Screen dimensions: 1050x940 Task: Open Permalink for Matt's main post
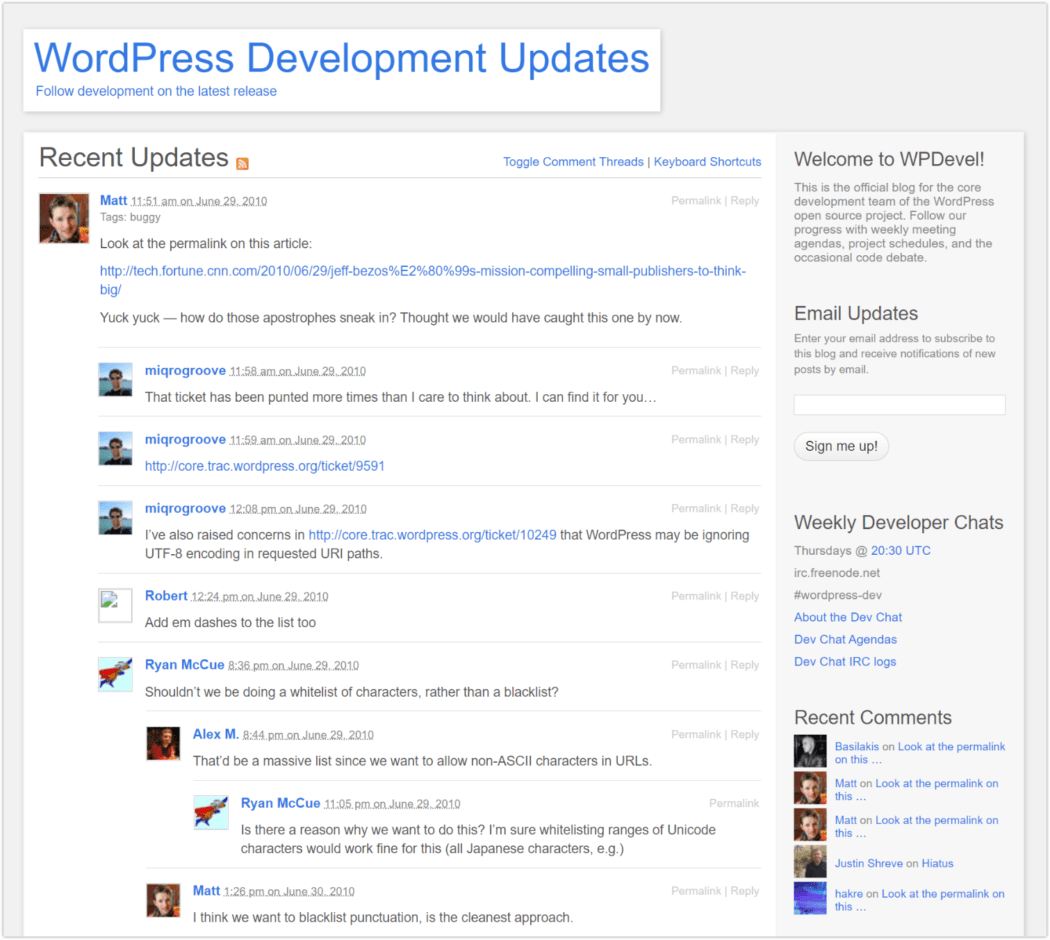(x=696, y=201)
